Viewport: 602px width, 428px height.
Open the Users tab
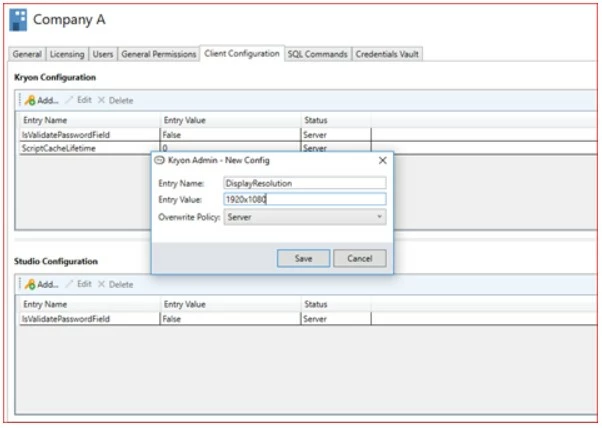click(103, 54)
